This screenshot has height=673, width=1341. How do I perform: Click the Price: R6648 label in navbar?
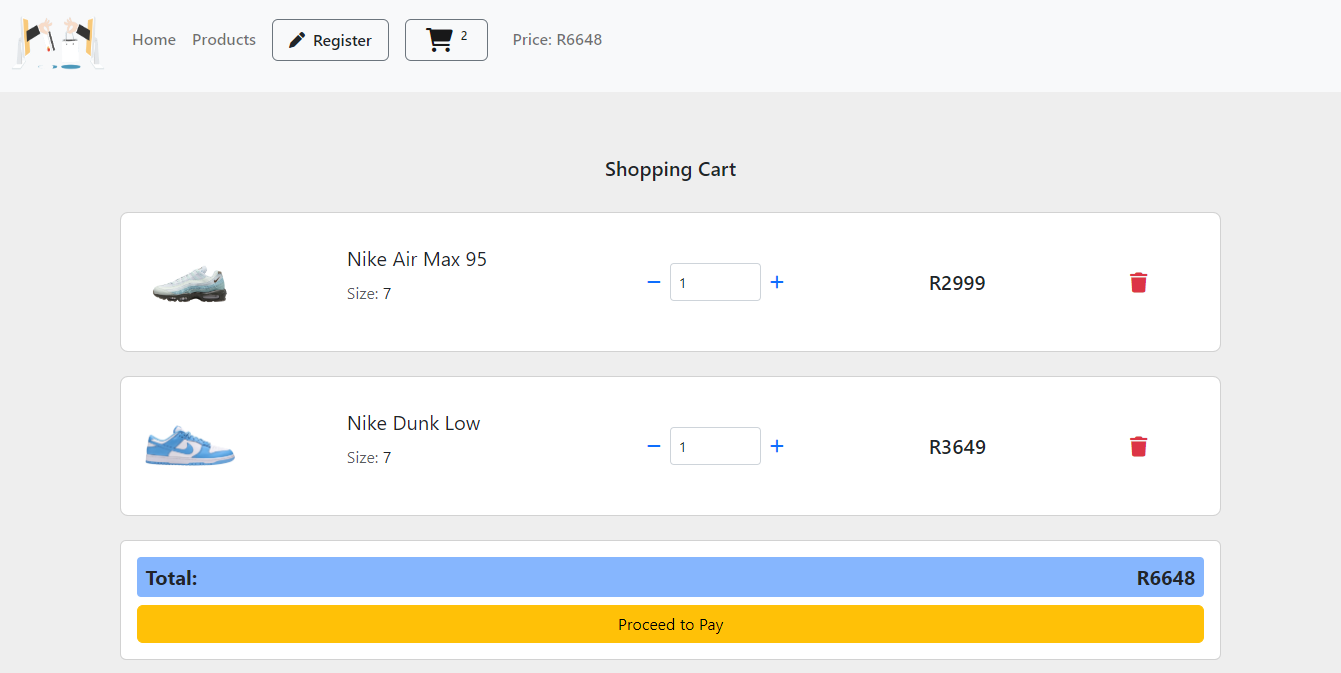point(557,40)
